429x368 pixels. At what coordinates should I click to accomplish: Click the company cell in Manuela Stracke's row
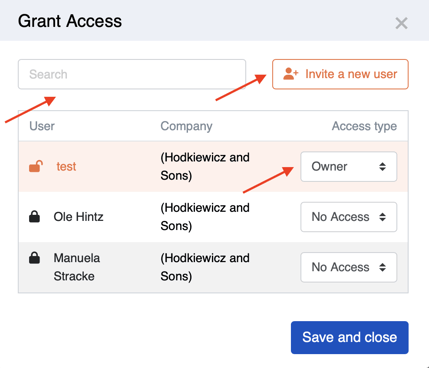205,267
